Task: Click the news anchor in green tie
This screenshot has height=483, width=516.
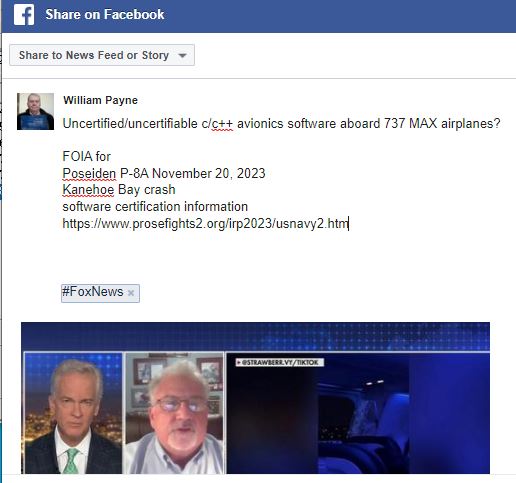Action: click(73, 413)
